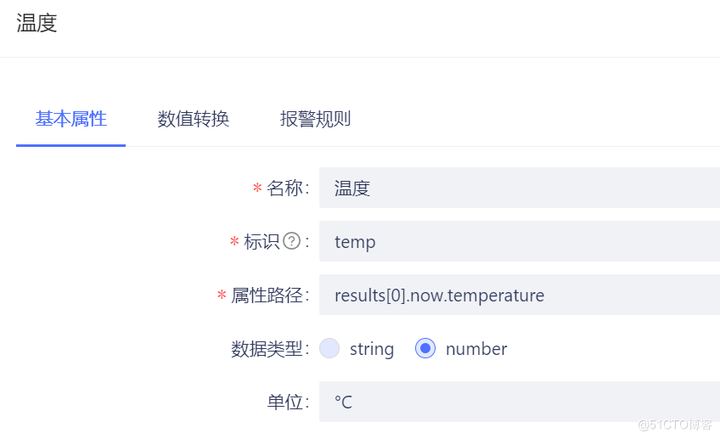Select the number data type radio button
Viewport: 720px width, 439px height.
(425, 349)
